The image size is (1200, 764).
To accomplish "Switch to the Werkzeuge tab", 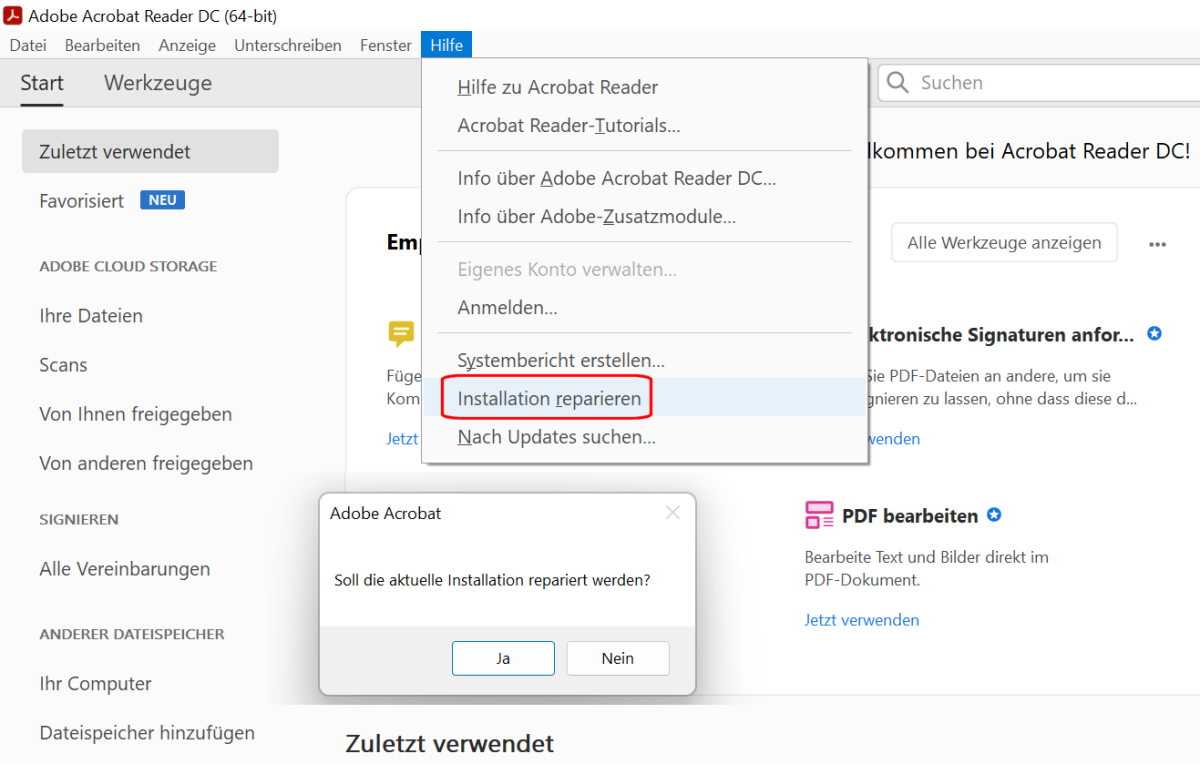I will click(x=158, y=83).
